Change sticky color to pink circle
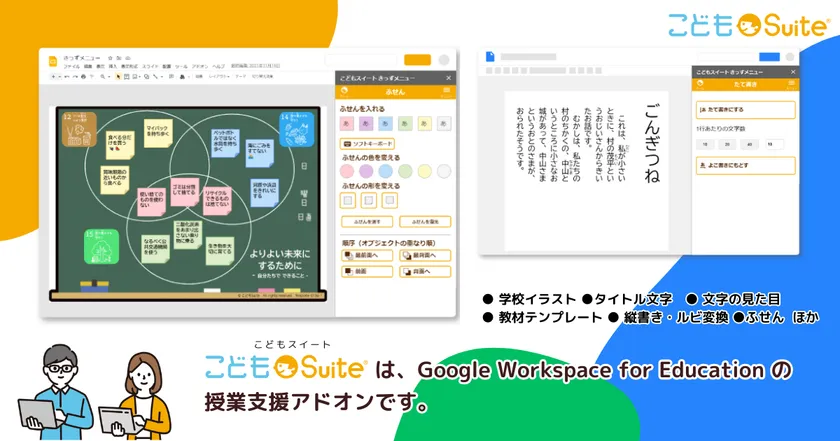This screenshot has width=840, height=441. coord(347,171)
